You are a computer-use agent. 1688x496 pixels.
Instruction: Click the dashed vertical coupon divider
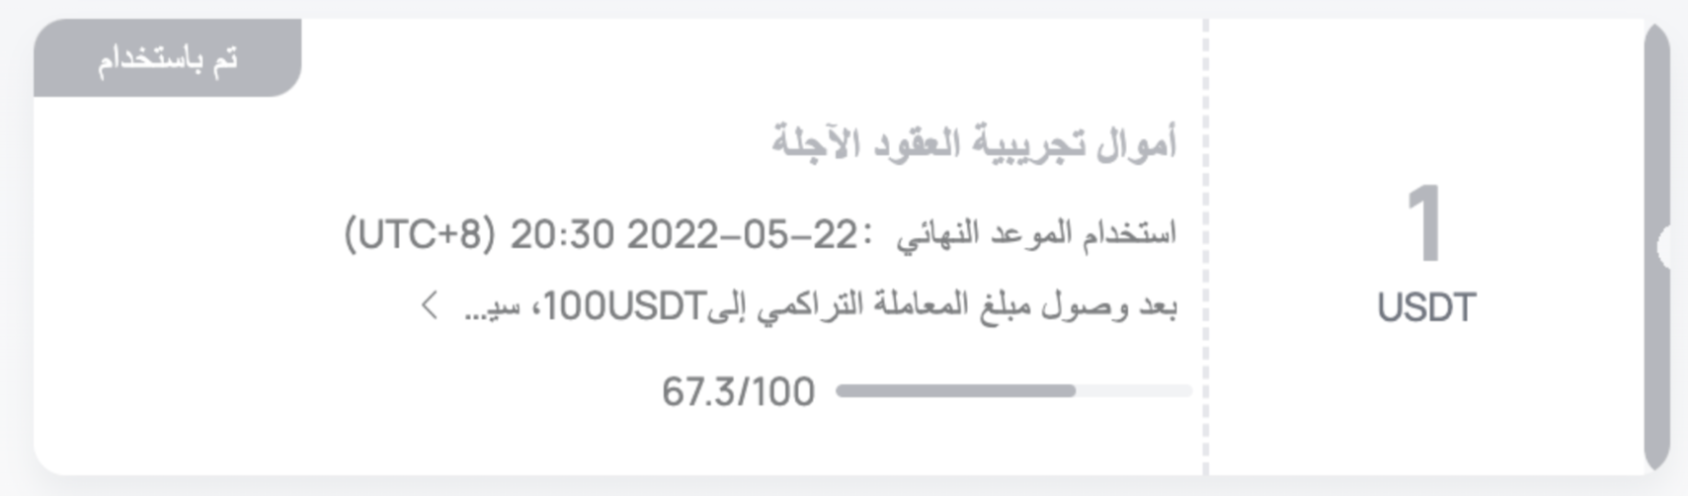tap(1206, 247)
